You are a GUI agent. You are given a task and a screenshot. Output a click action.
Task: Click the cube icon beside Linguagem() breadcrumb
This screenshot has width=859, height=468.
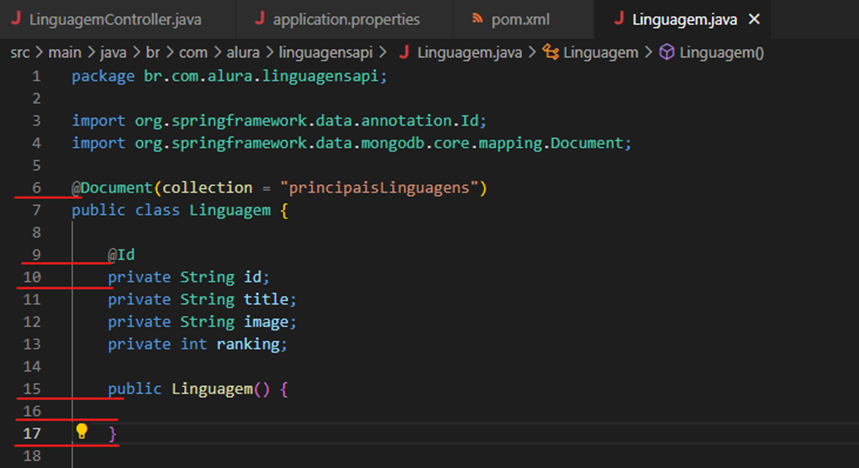[667, 52]
